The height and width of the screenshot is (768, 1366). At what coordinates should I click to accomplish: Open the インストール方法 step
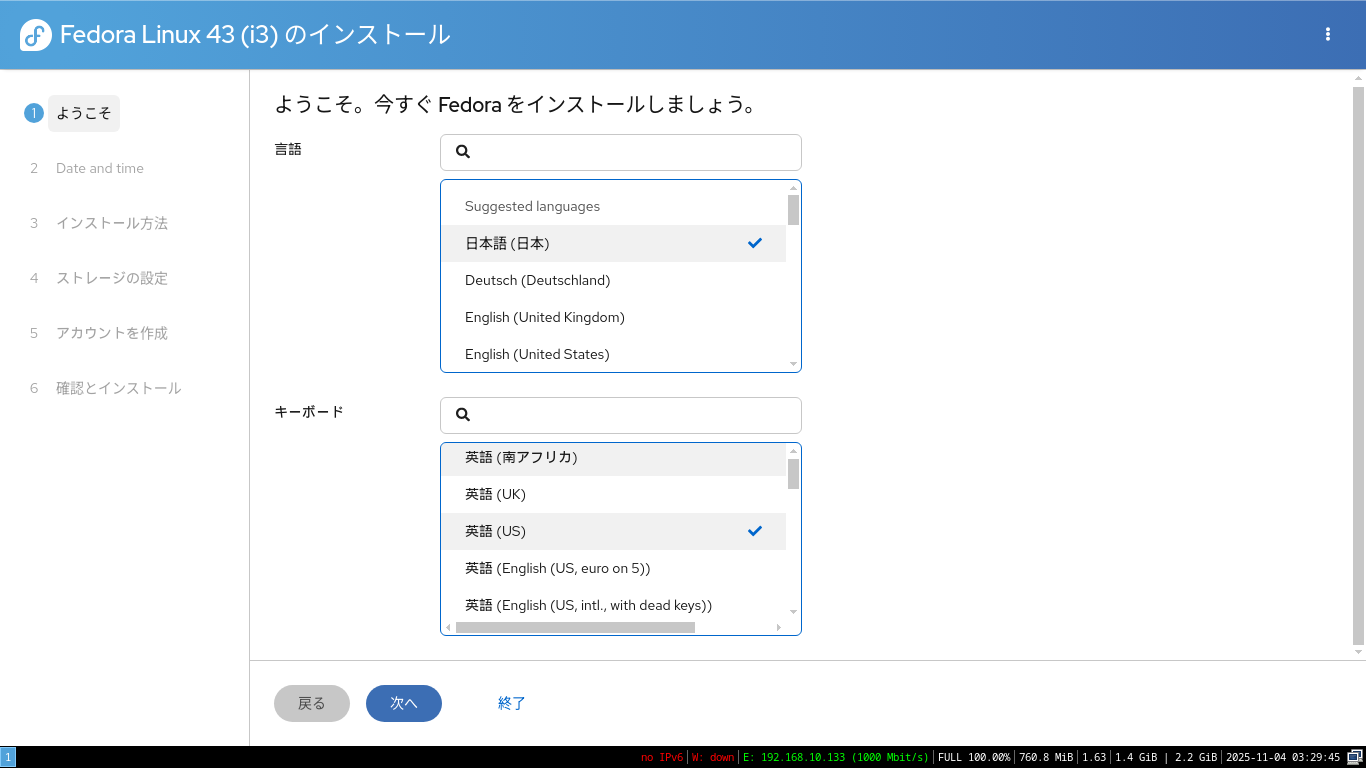click(x=112, y=223)
